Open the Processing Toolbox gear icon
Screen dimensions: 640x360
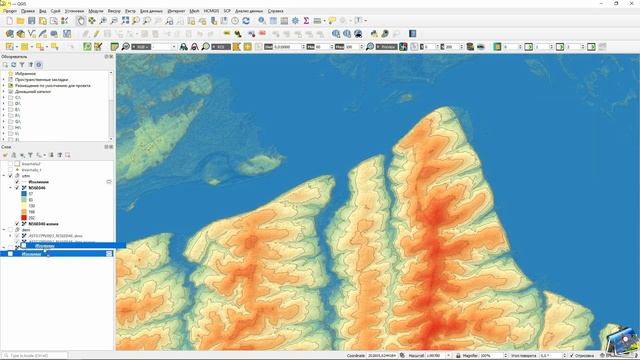click(295, 20)
